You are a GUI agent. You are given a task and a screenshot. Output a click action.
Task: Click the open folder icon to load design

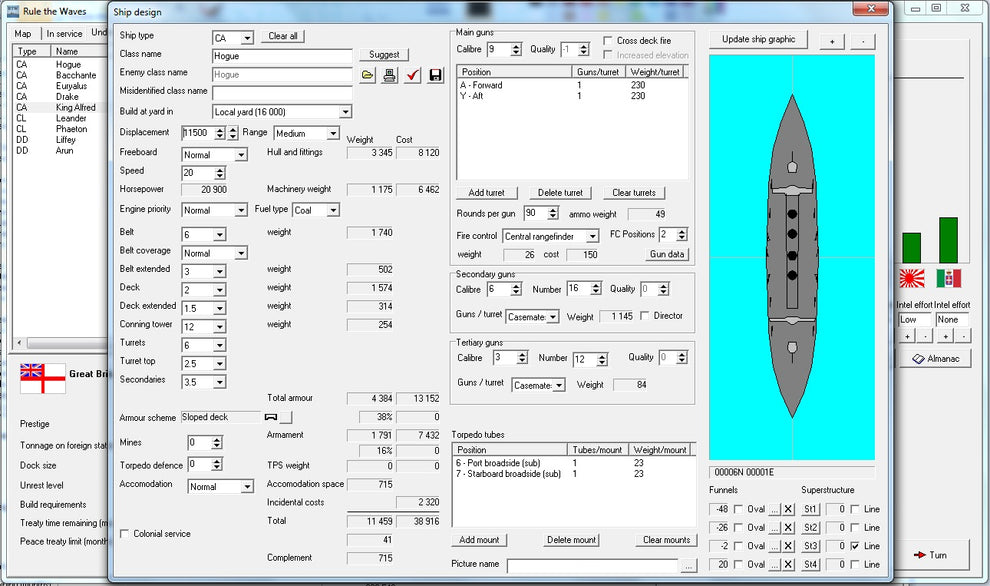(x=368, y=76)
